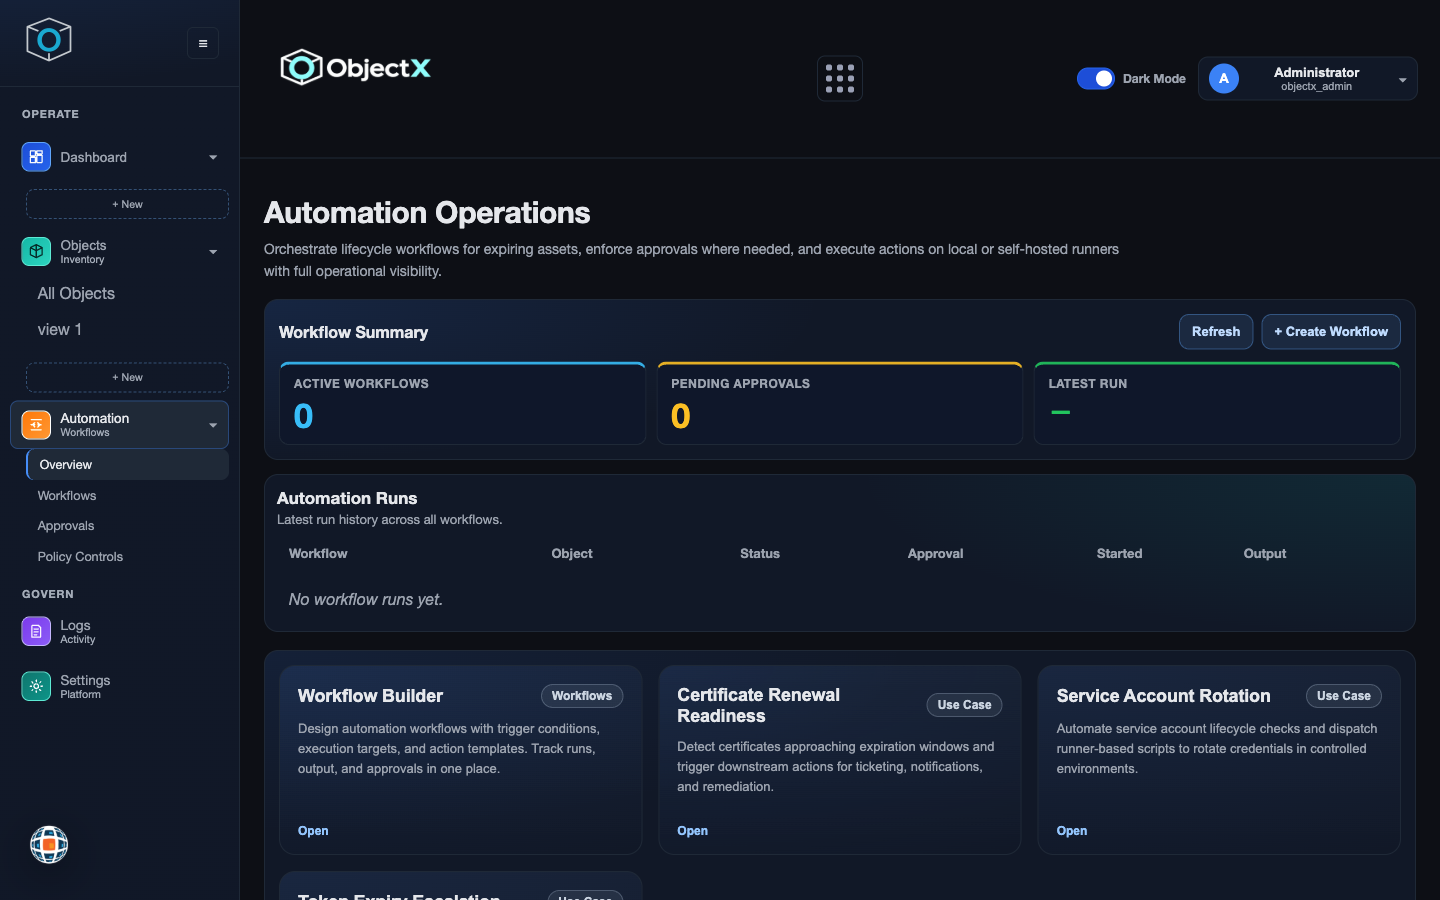1440x900 pixels.
Task: Toggle Dark Mode switch off
Action: (x=1096, y=79)
